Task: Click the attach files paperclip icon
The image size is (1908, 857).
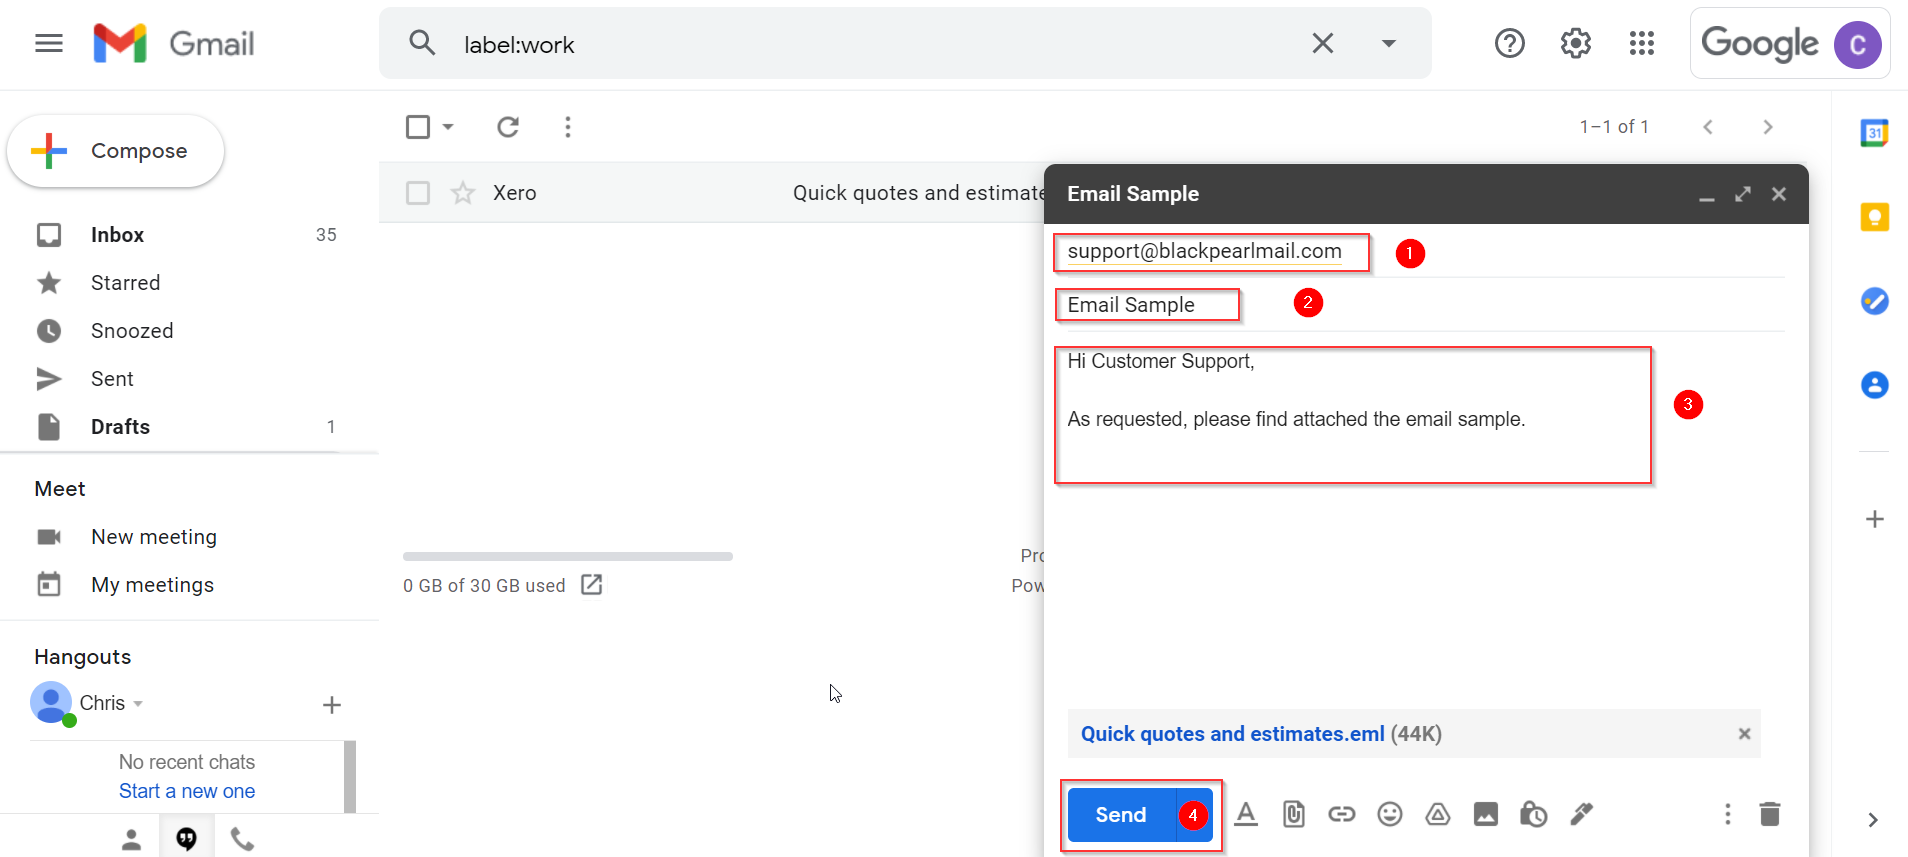Action: 1293,814
